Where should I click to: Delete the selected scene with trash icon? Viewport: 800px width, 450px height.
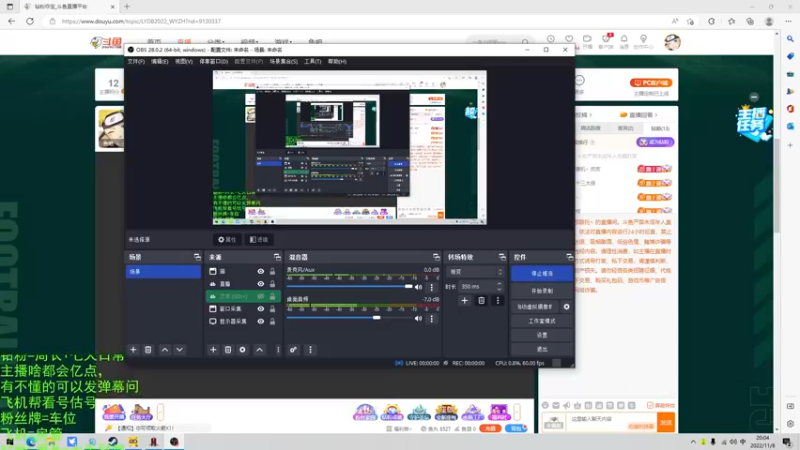(148, 349)
